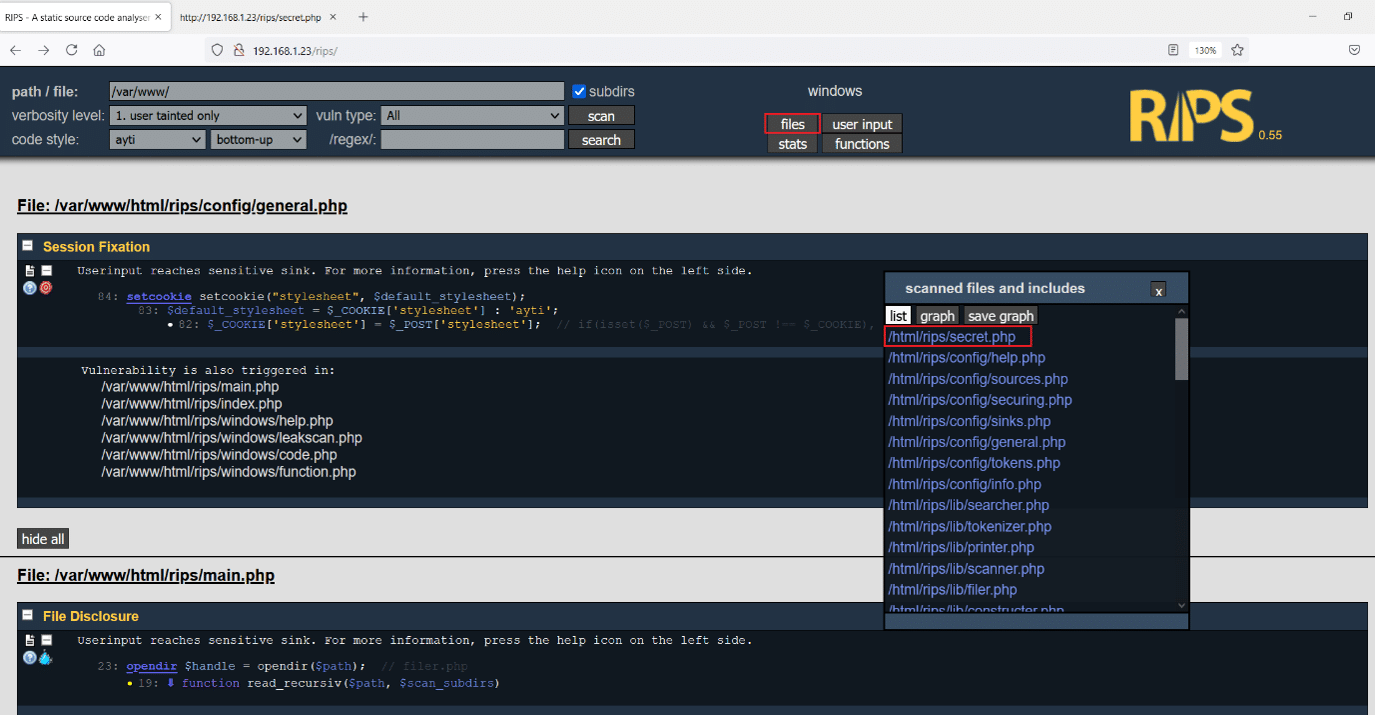1375x715 pixels.
Task: Click the red exploit target icon under Session Fixation
Action: tap(46, 288)
